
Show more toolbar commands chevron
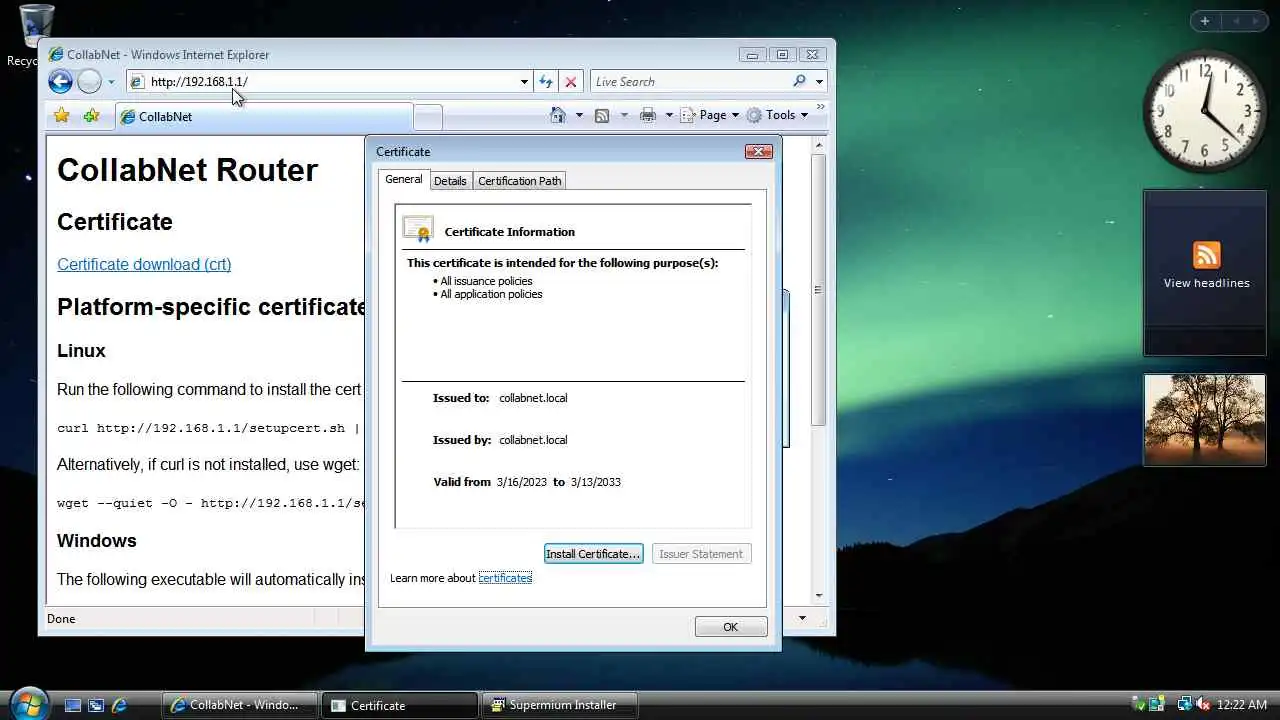pos(820,107)
